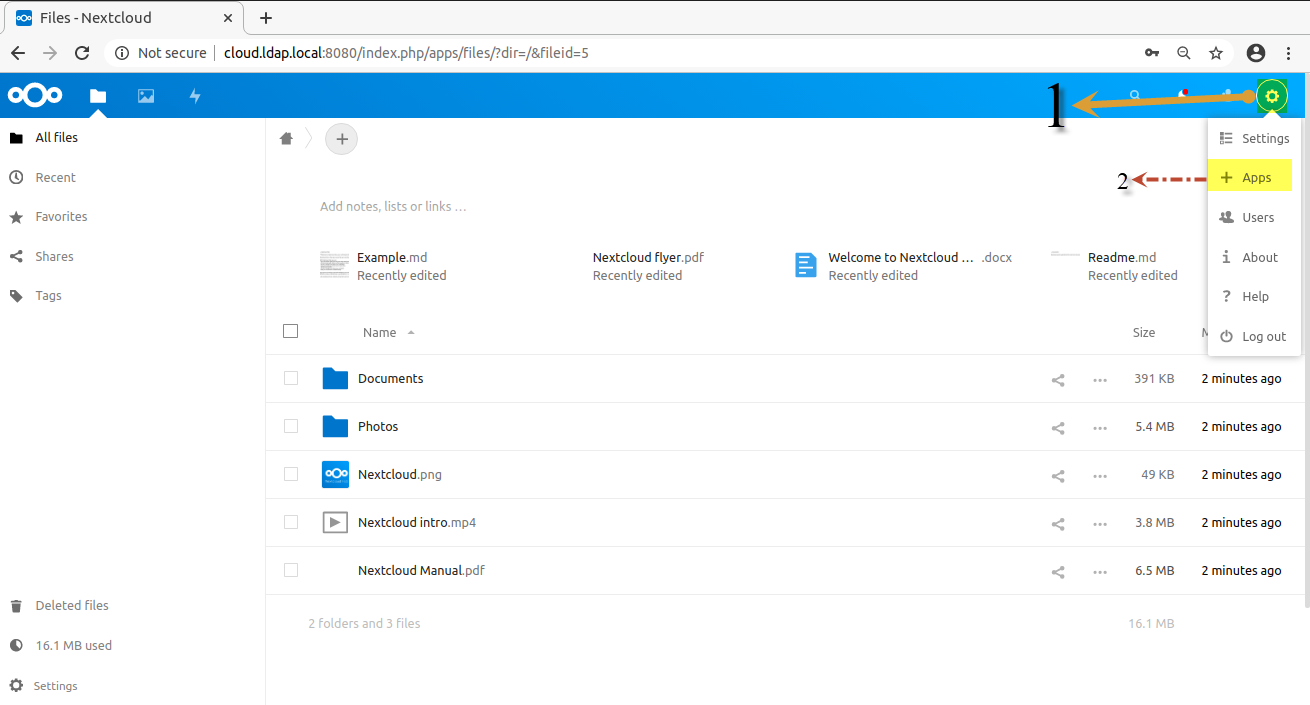Tick the Nextcloud Manual.pdf checkbox
The width and height of the screenshot is (1310, 705).
click(x=291, y=570)
